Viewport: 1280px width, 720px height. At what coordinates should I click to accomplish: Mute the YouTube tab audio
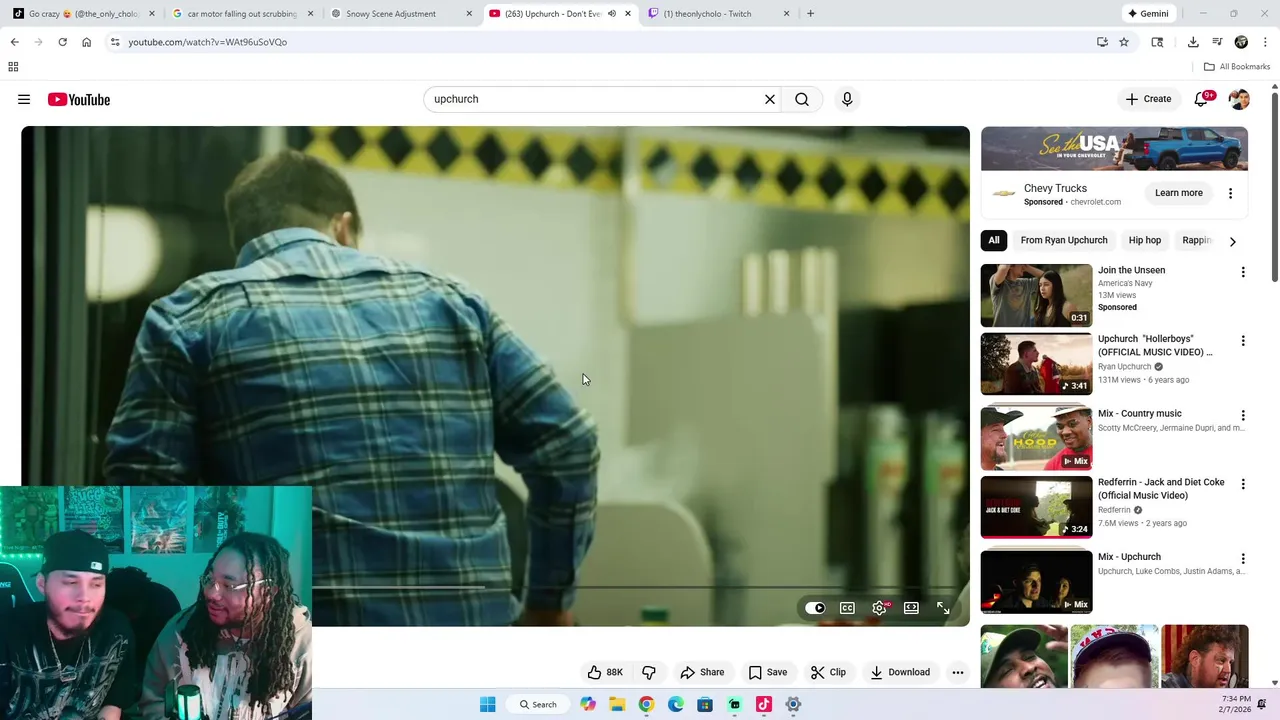612,14
